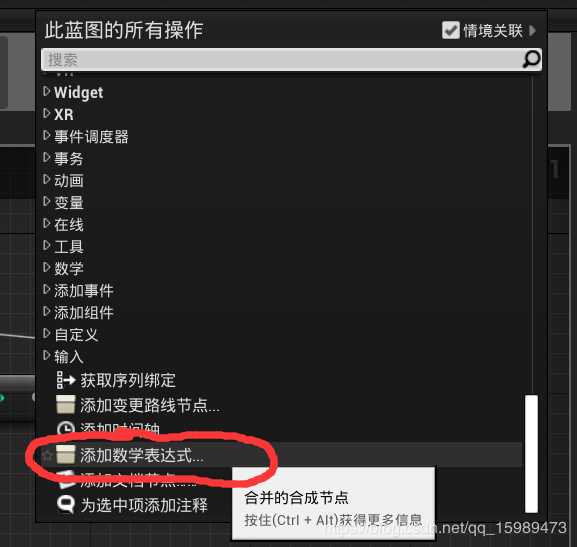Image resolution: width=577 pixels, height=547 pixels.
Task: Toggle the 情境关联 checkbox
Action: pyautogui.click(x=450, y=30)
